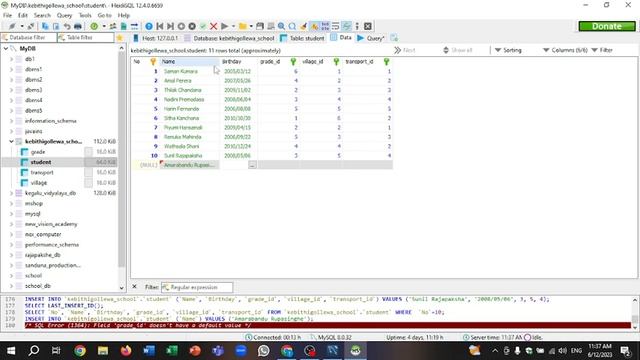Open dropdown arrow next to run icon
The height and width of the screenshot is (360, 640).
(233, 26)
